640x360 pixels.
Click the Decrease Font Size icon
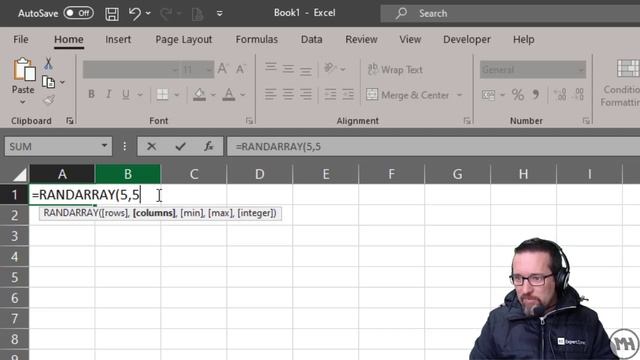pos(240,69)
